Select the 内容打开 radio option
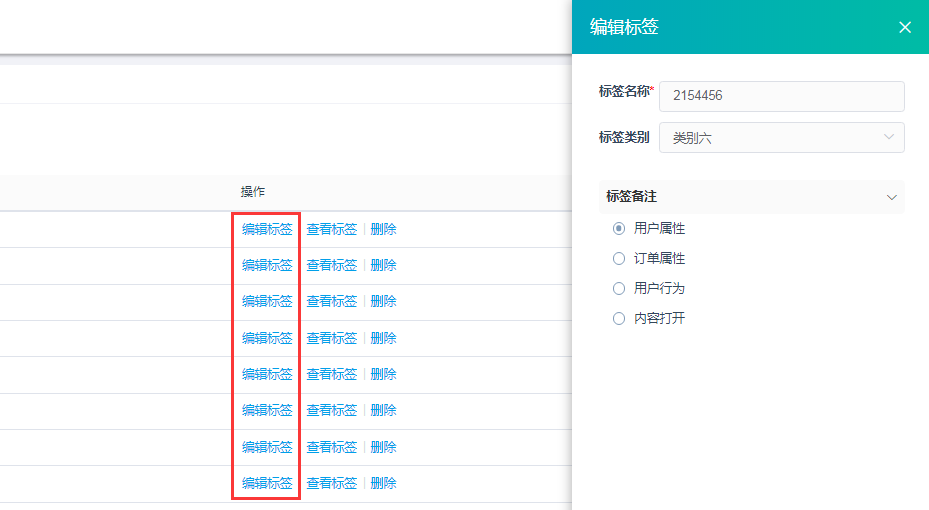 (x=619, y=319)
